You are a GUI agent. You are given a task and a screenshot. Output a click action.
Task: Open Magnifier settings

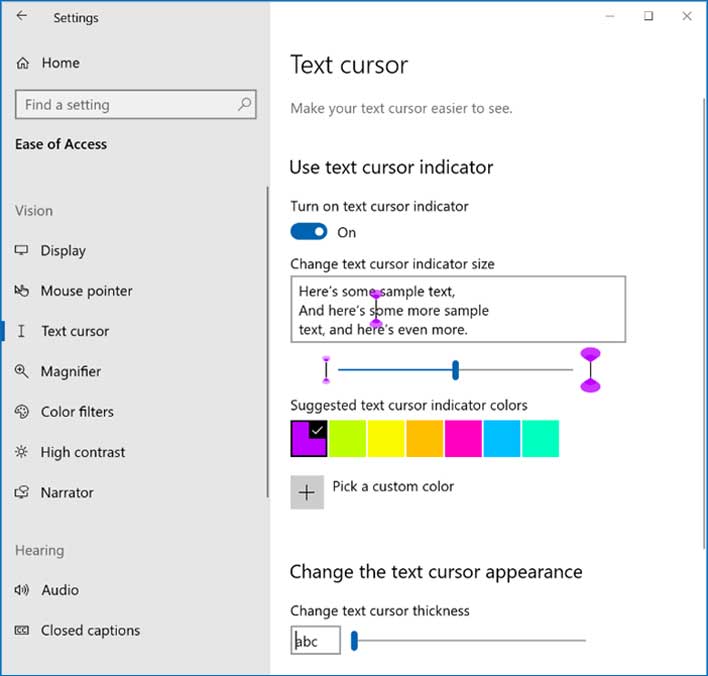[71, 371]
